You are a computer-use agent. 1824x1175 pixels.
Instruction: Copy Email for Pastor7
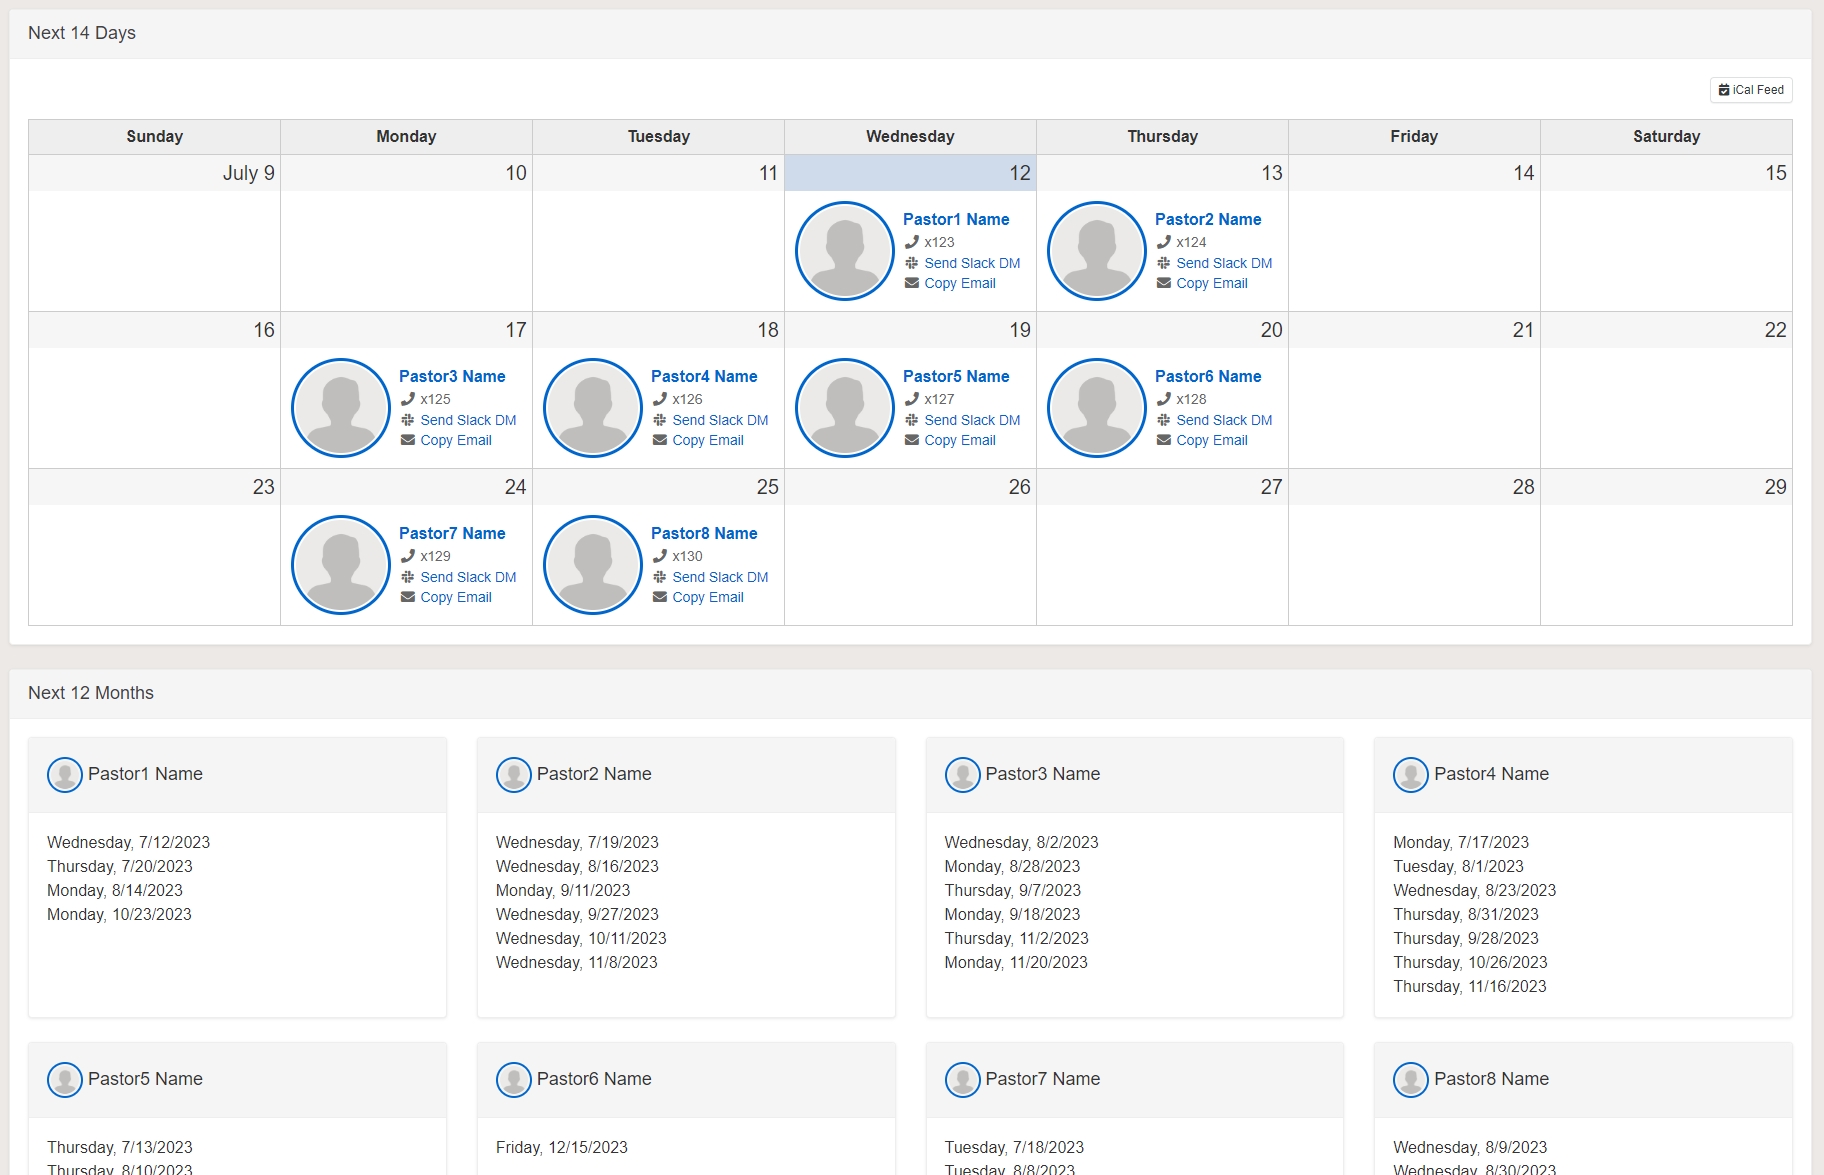[456, 597]
